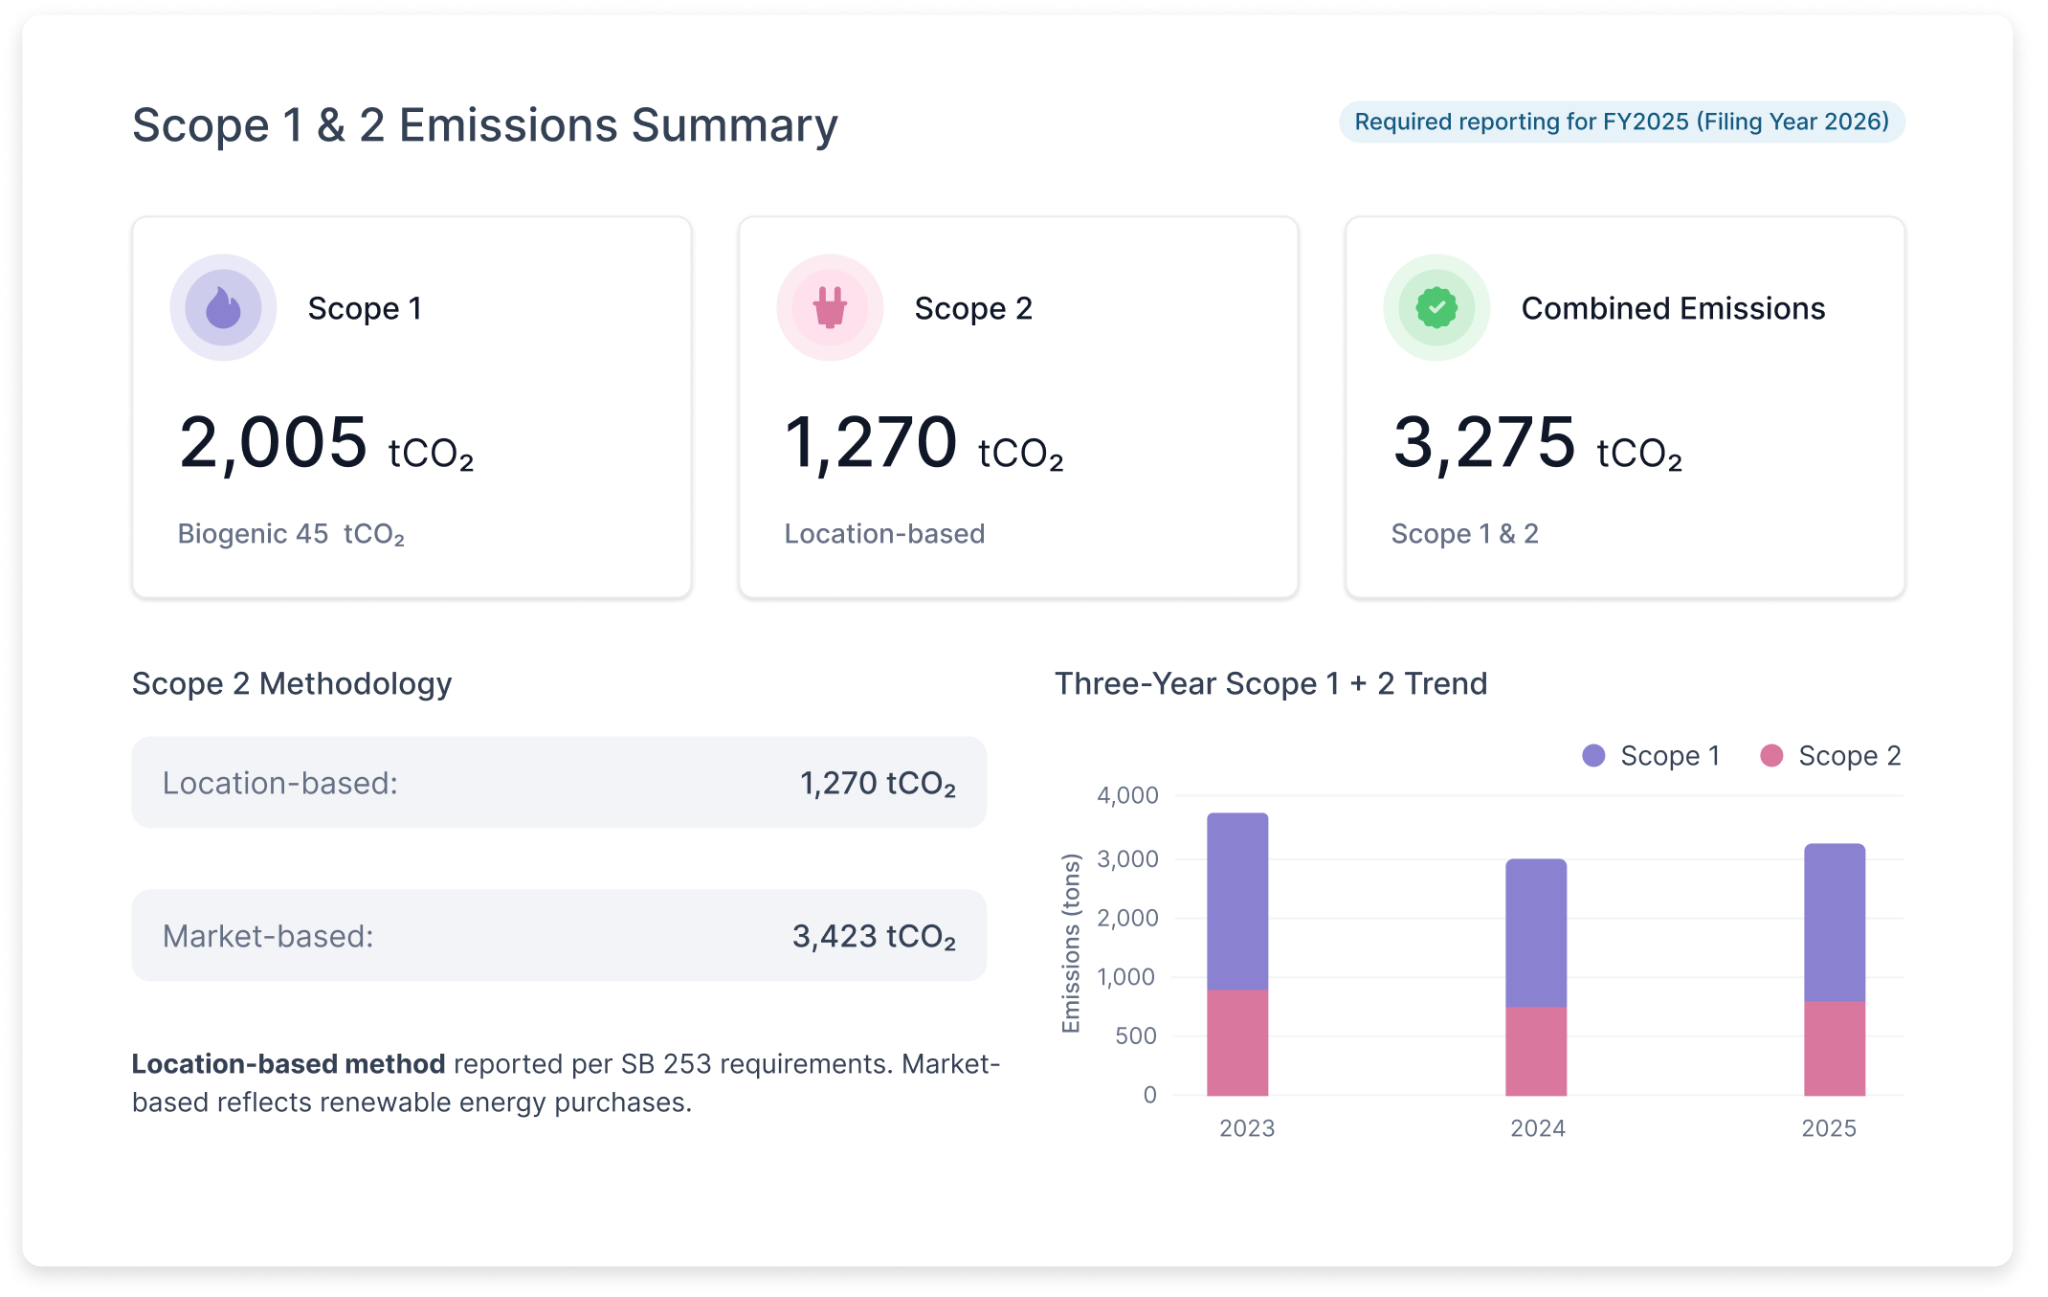
Task: Open the Combined Emissions 3,275 tCO₂ card
Action: click(x=1624, y=408)
